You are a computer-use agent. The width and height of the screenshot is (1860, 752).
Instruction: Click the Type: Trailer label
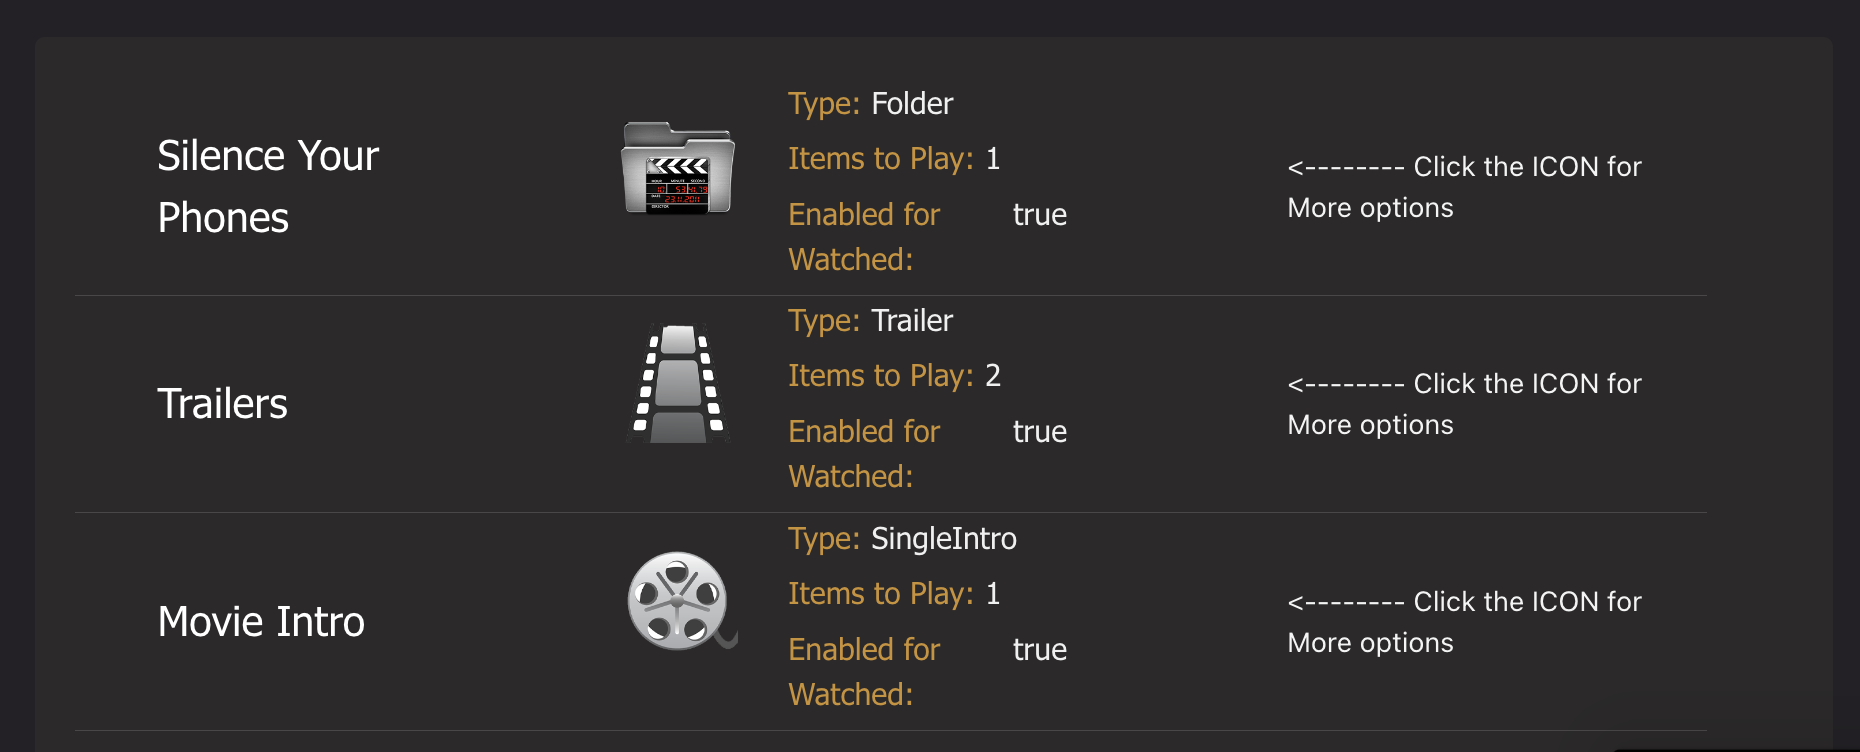(x=870, y=321)
